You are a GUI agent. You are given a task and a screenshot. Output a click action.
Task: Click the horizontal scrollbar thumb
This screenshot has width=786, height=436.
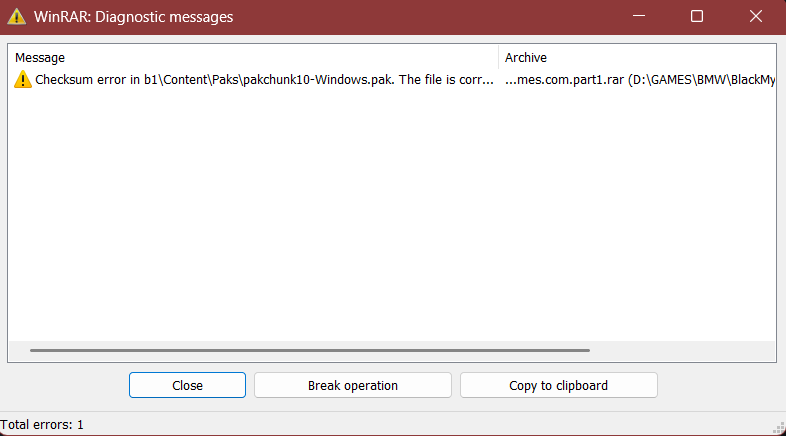point(310,350)
